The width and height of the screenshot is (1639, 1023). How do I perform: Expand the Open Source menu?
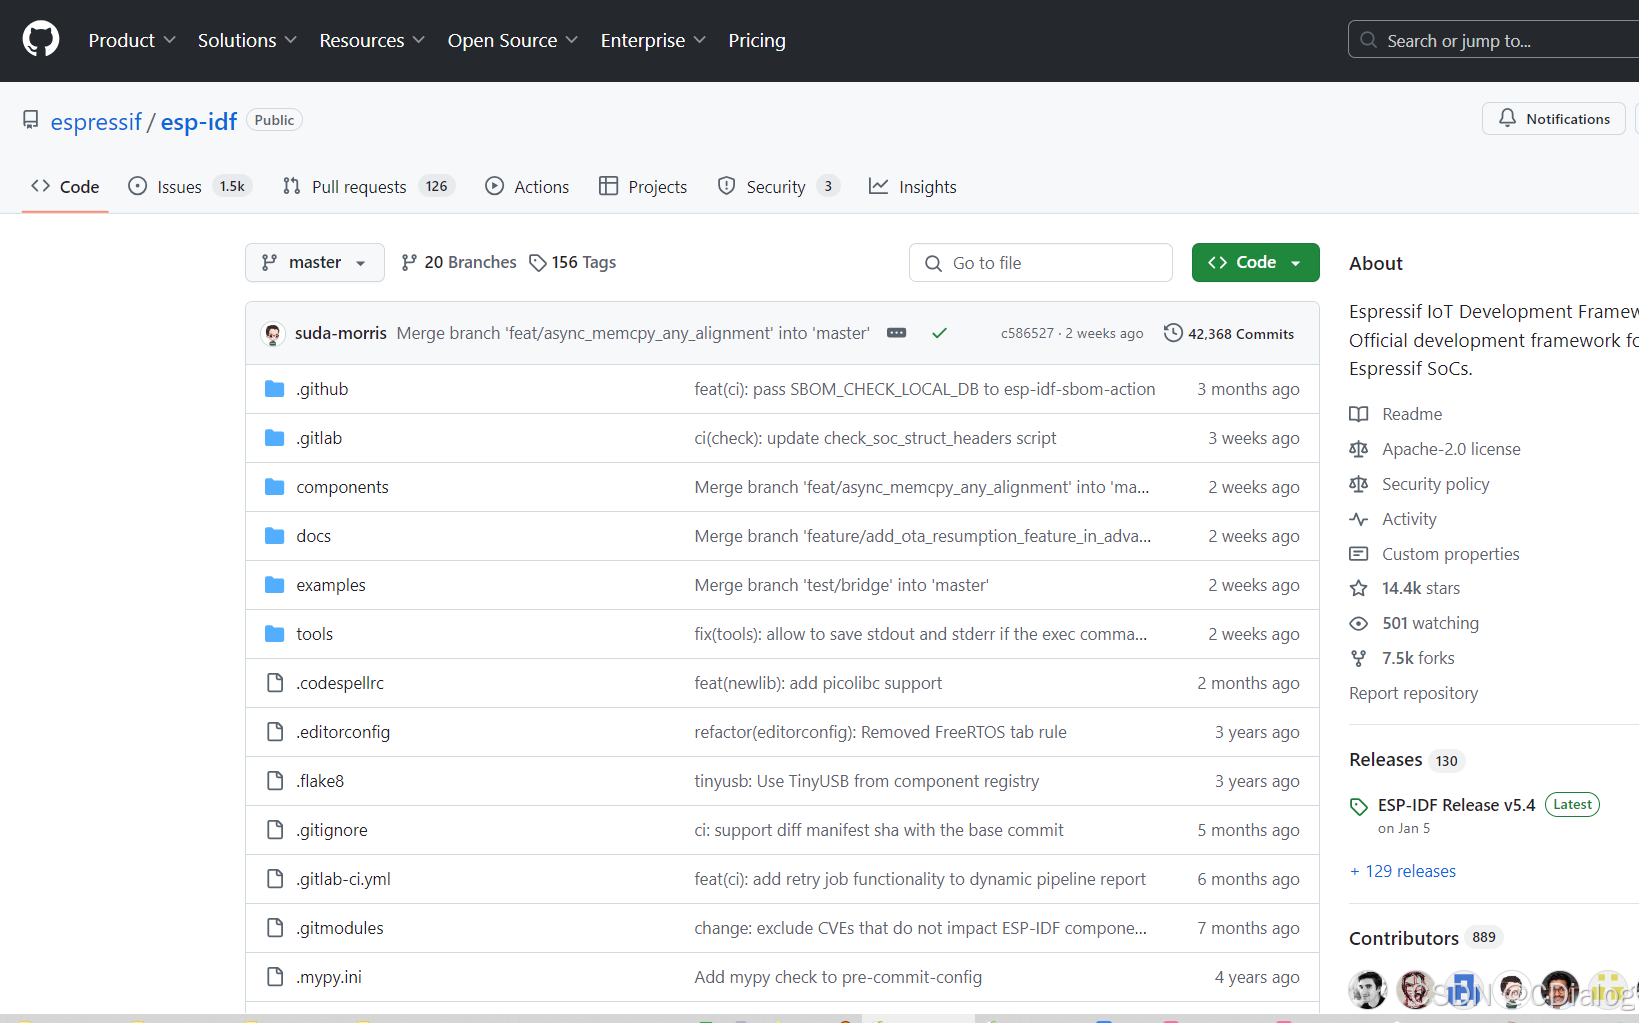pyautogui.click(x=512, y=40)
